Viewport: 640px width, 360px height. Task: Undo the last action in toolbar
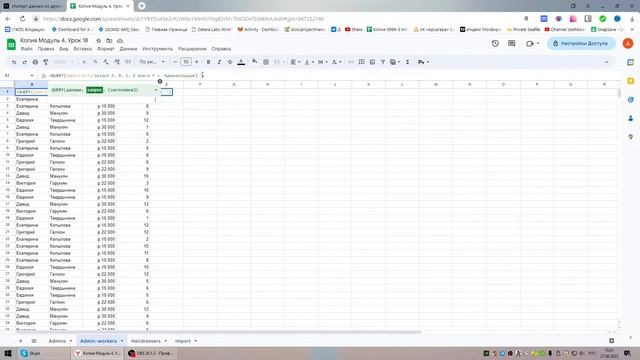coord(14,62)
